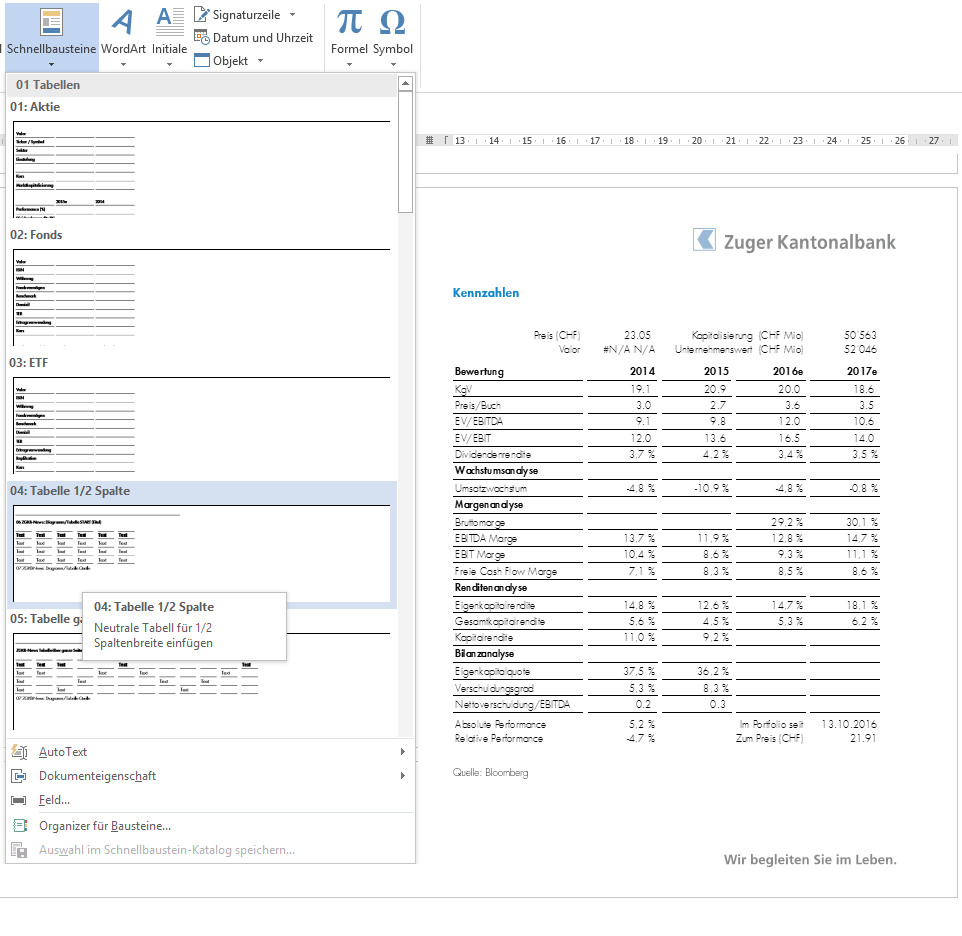Click the gallery scrollbar thumb
The image size is (962, 936).
(405, 152)
